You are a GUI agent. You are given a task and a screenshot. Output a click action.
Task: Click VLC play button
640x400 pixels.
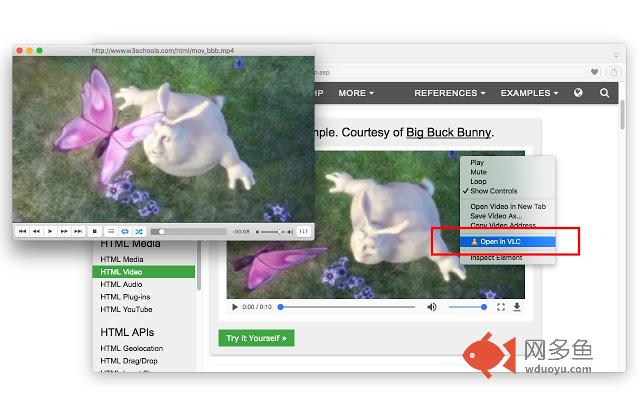(x=50, y=231)
